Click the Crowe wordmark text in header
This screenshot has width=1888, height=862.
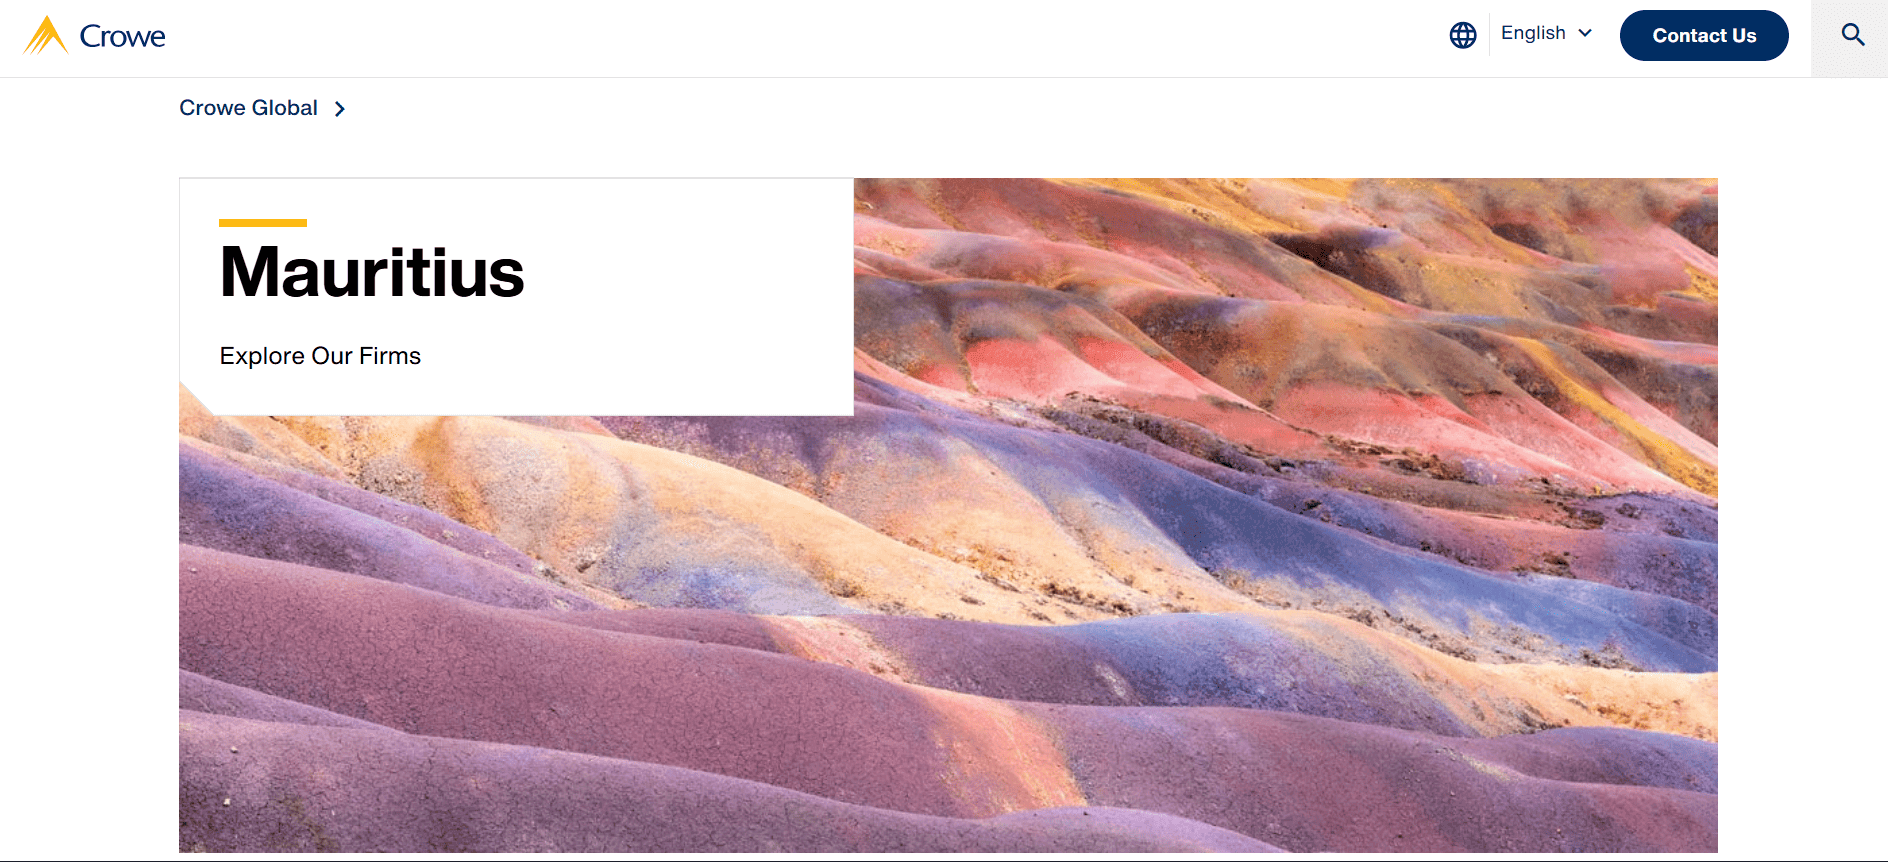point(122,37)
